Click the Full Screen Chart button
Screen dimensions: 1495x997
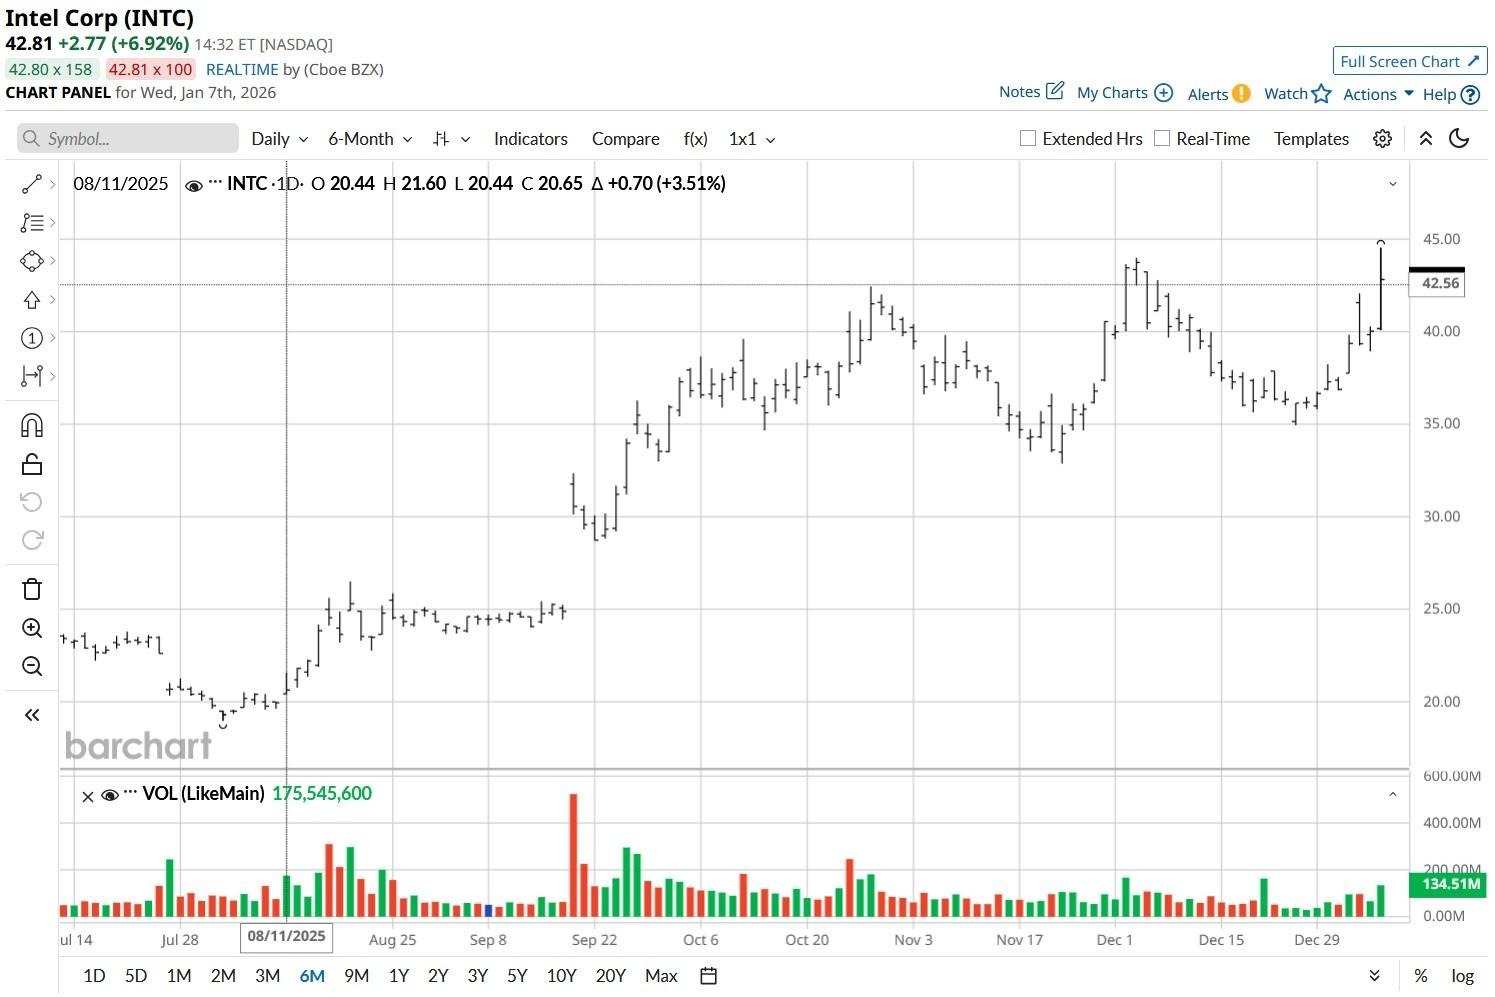(x=1410, y=61)
